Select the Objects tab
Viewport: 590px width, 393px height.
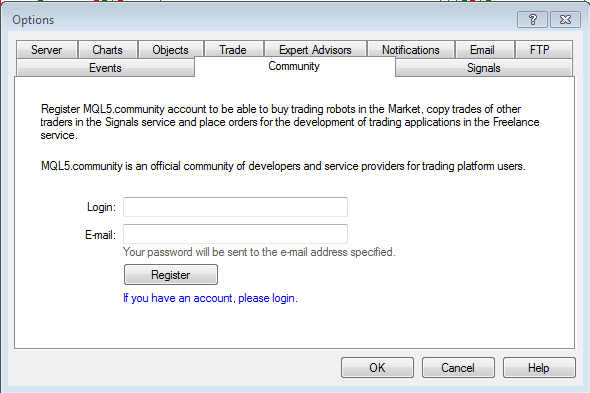coord(170,50)
